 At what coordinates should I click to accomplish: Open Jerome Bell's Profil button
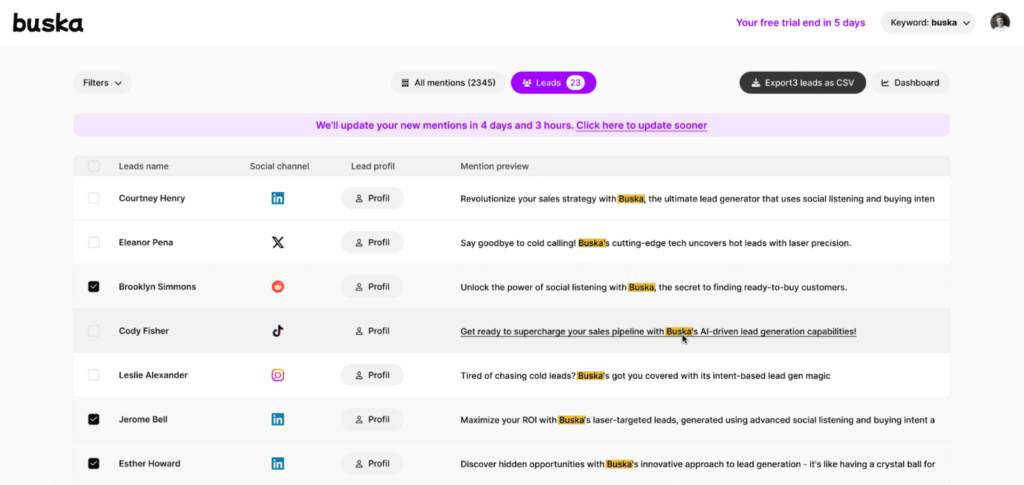click(372, 419)
